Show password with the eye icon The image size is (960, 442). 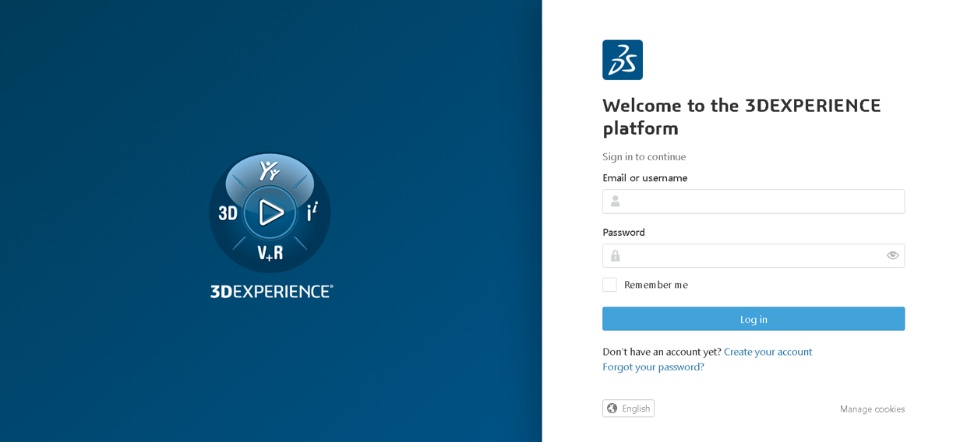[893, 255]
